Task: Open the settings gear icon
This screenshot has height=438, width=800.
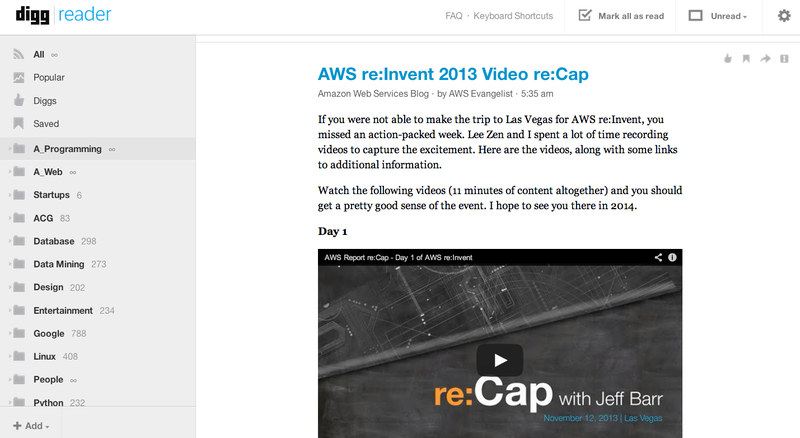Action: click(x=784, y=16)
